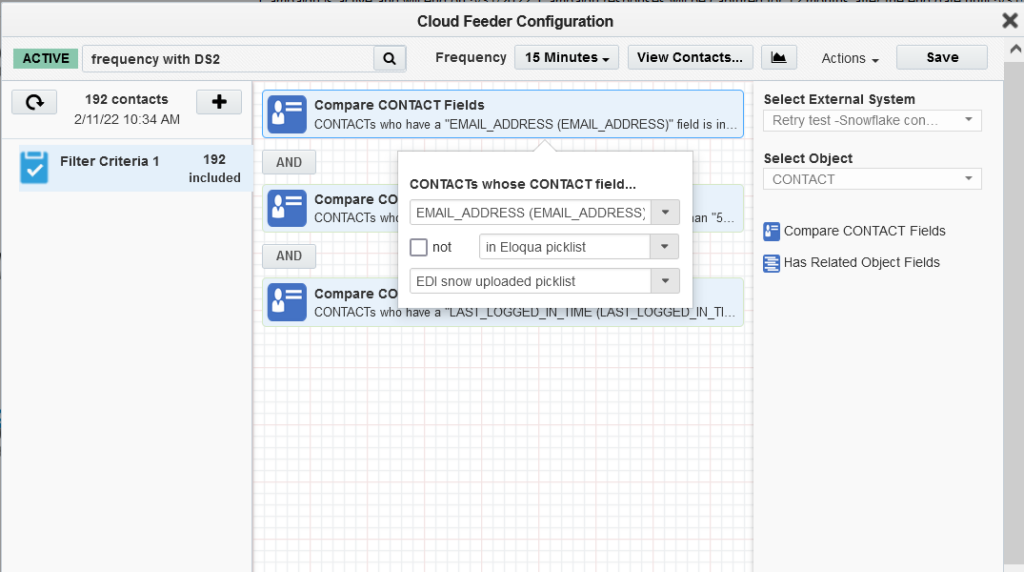Screen dimensions: 1024x572
Task: Click the search magnifier icon
Action: click(x=390, y=59)
